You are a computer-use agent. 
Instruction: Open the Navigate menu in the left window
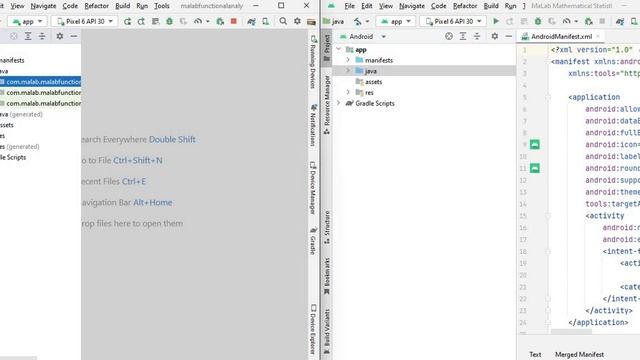click(43, 6)
